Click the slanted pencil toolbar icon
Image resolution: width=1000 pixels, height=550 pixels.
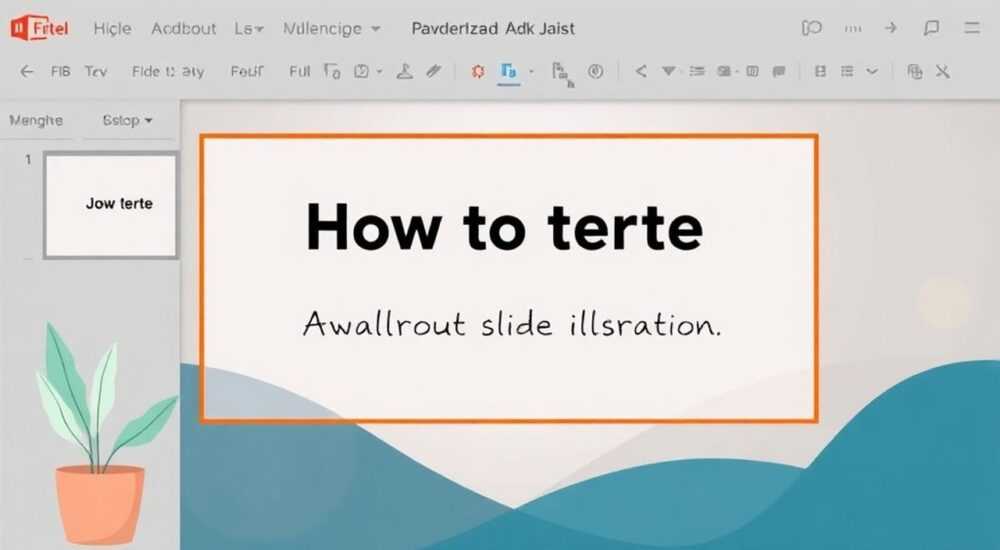[x=434, y=71]
